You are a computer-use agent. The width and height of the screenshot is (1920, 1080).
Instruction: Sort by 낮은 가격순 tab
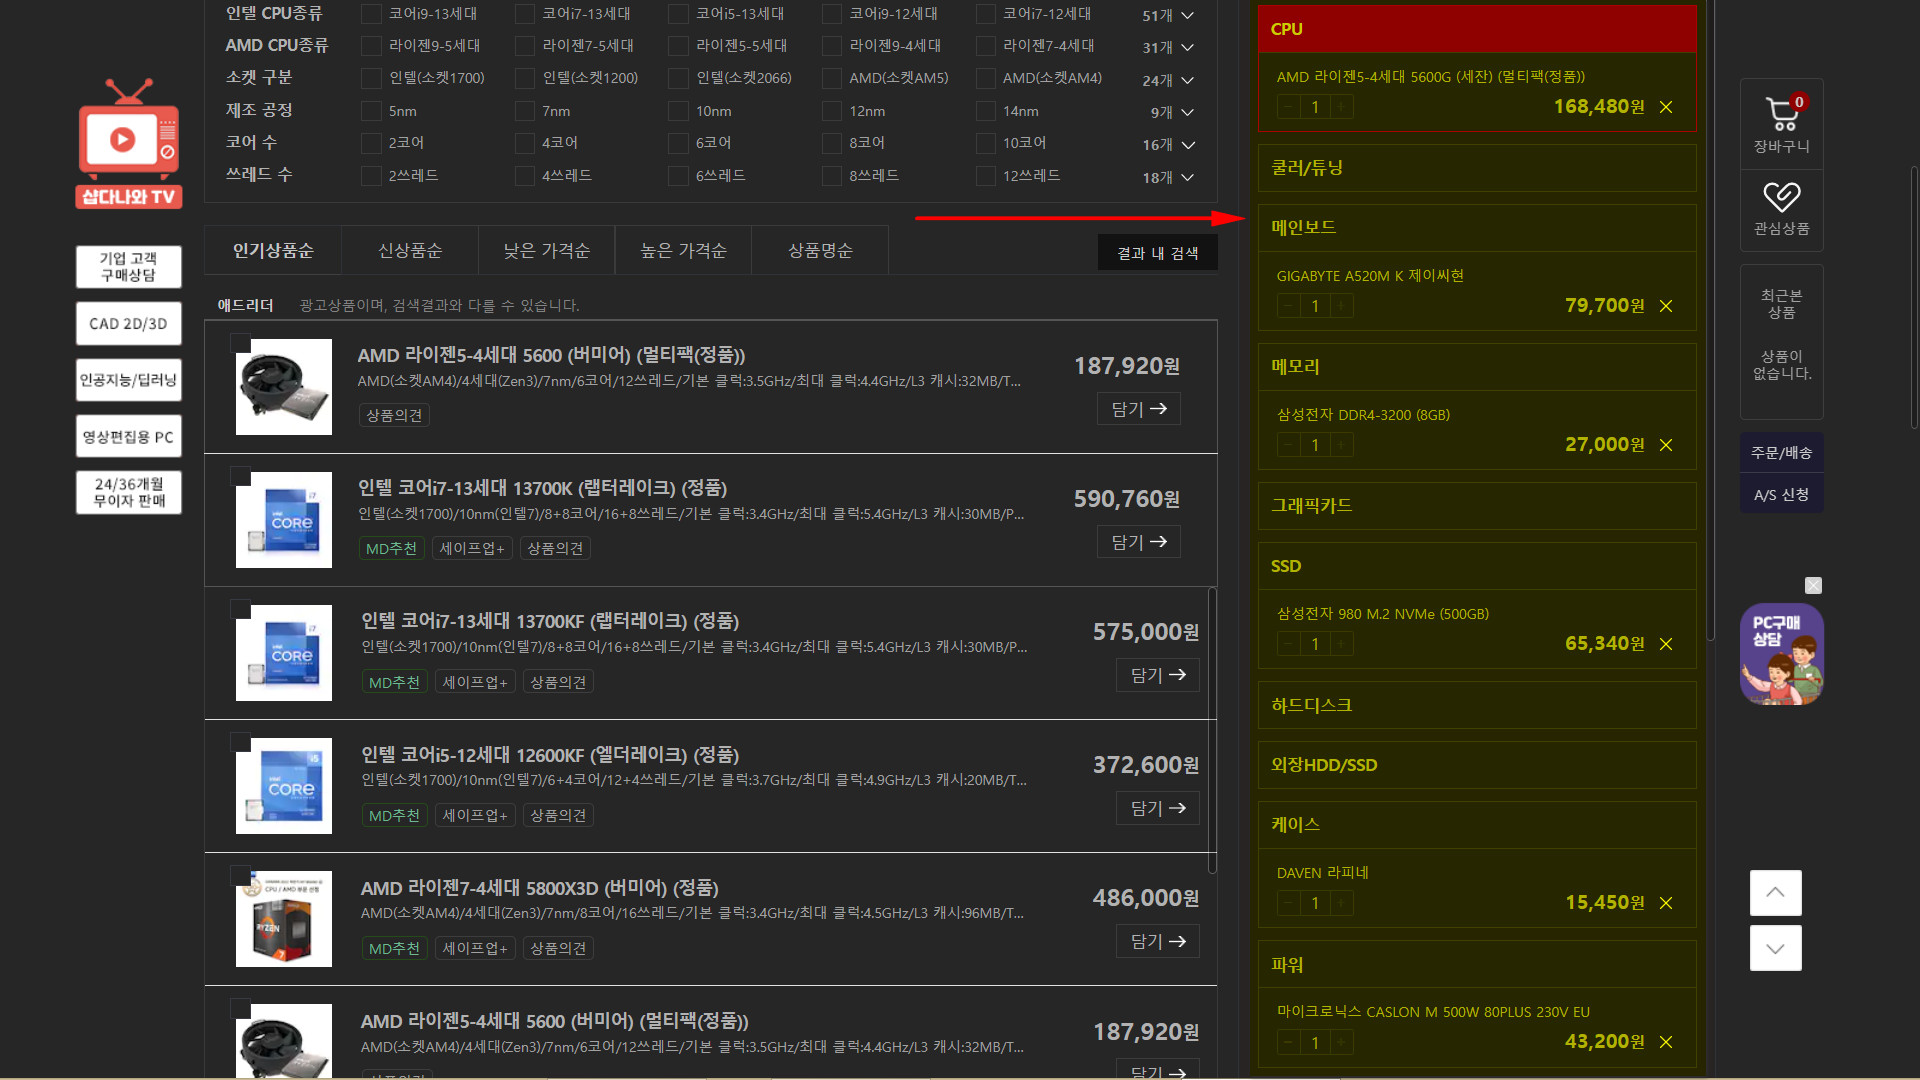pos(546,250)
